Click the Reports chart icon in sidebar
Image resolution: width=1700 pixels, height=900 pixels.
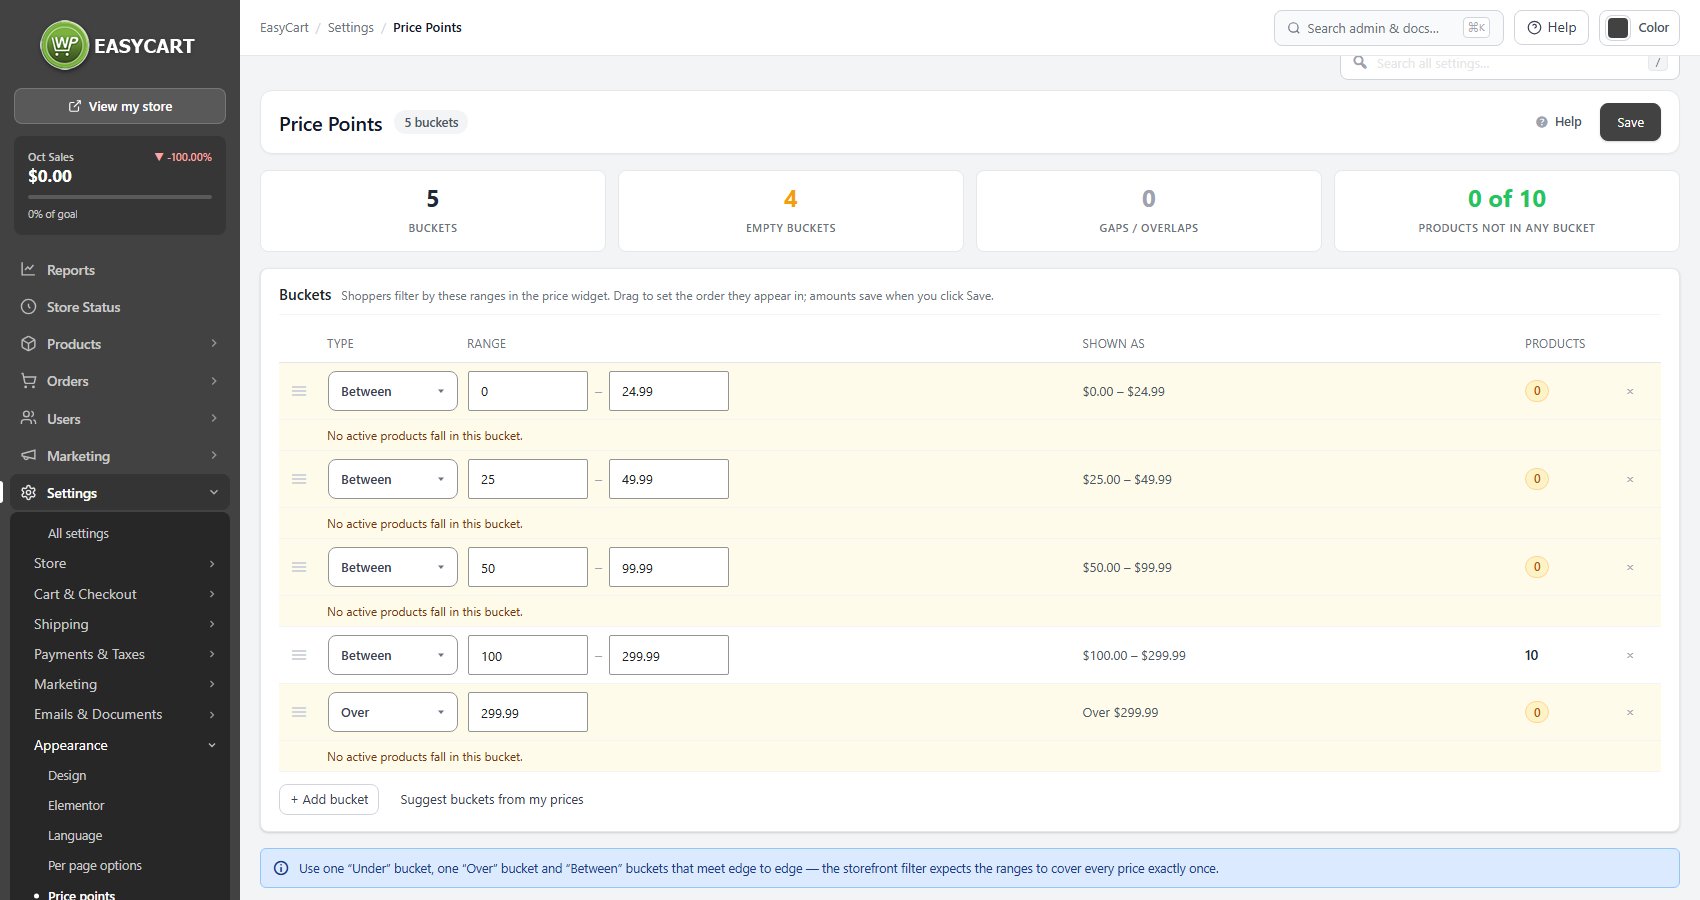28,270
